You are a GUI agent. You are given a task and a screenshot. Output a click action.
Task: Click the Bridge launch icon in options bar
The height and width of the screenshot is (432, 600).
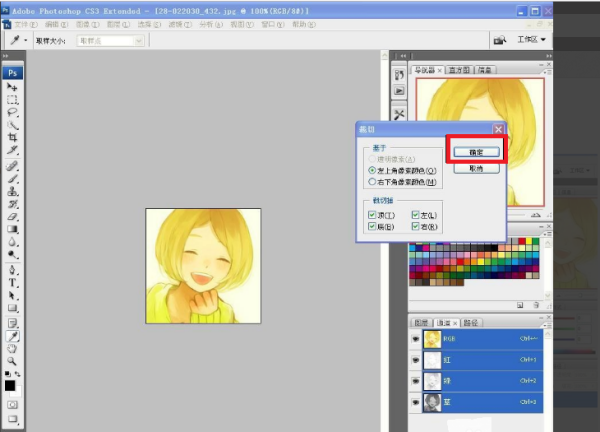click(x=500, y=40)
